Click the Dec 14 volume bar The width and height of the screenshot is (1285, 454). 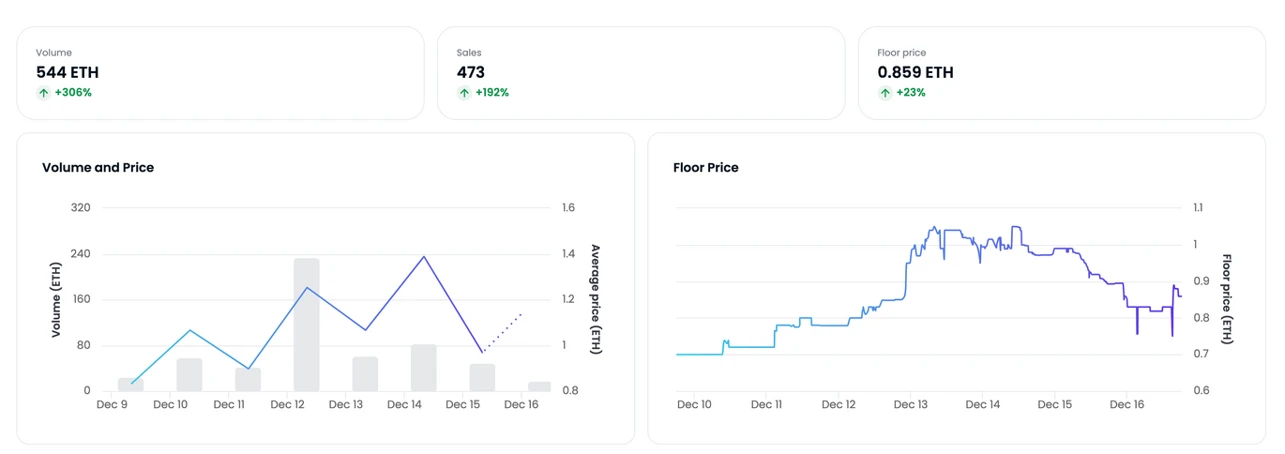coord(424,368)
